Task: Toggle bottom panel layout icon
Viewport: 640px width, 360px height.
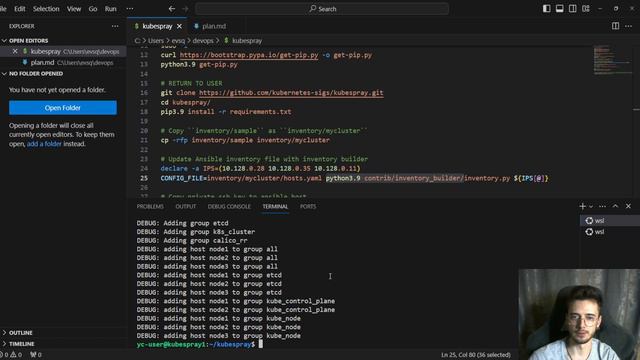Action: (560, 9)
